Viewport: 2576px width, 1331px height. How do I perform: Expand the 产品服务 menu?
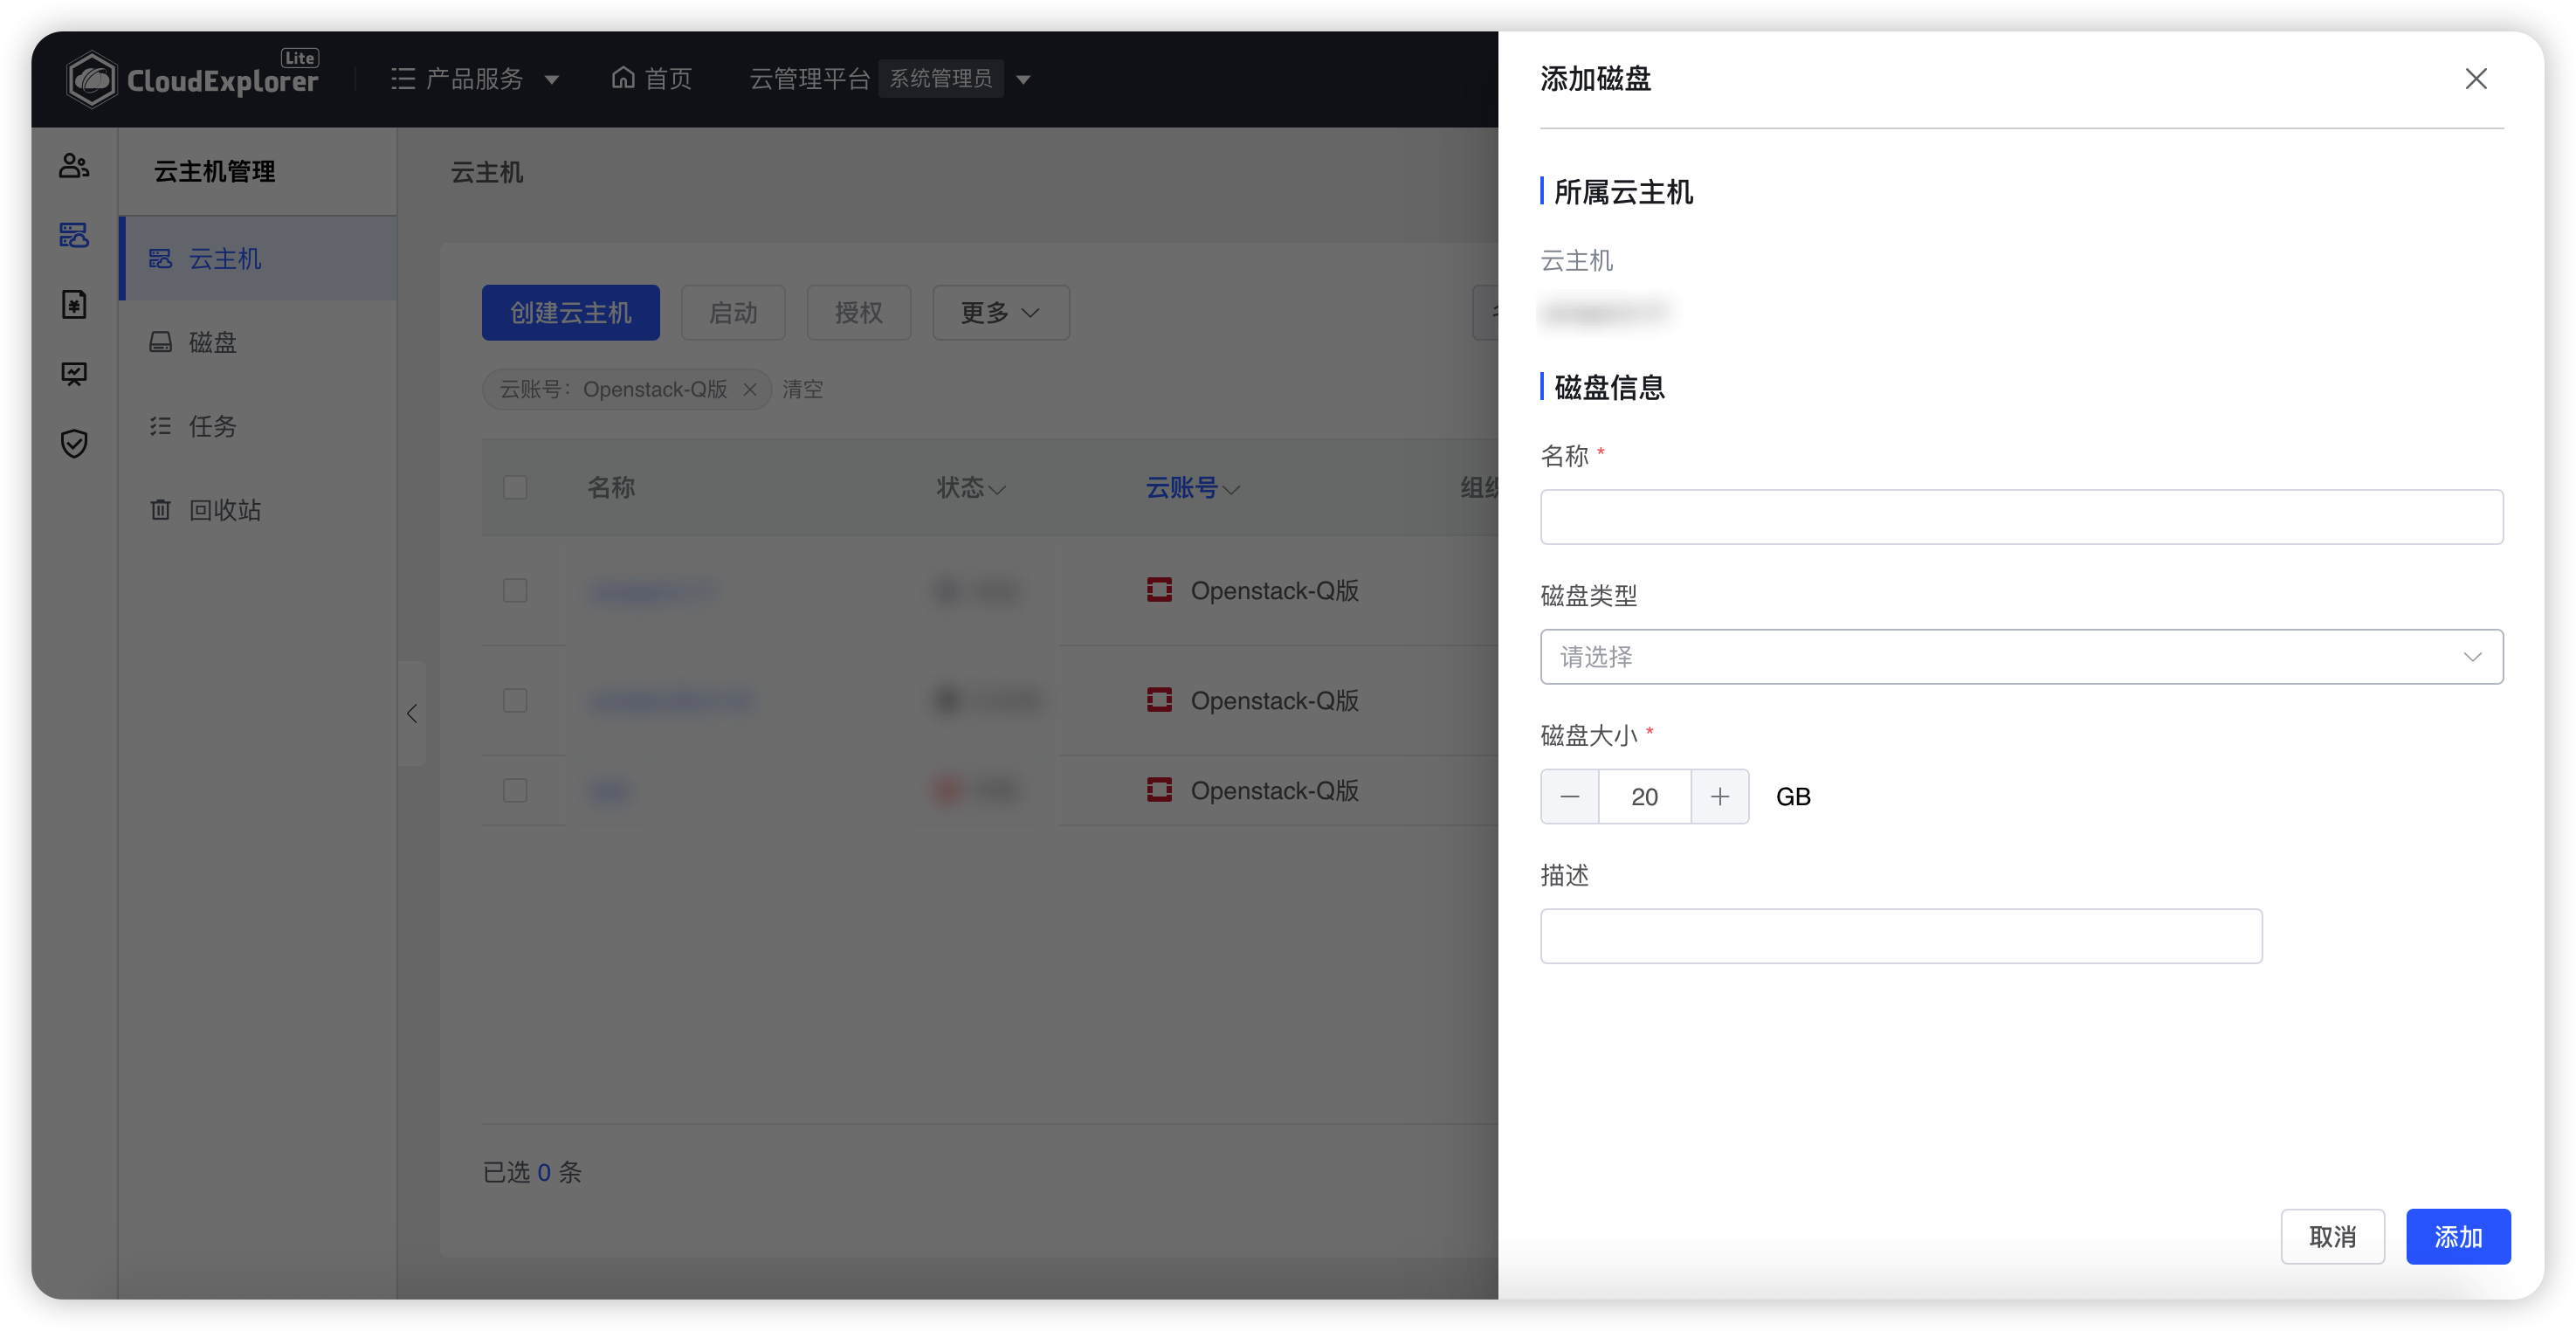551,79
